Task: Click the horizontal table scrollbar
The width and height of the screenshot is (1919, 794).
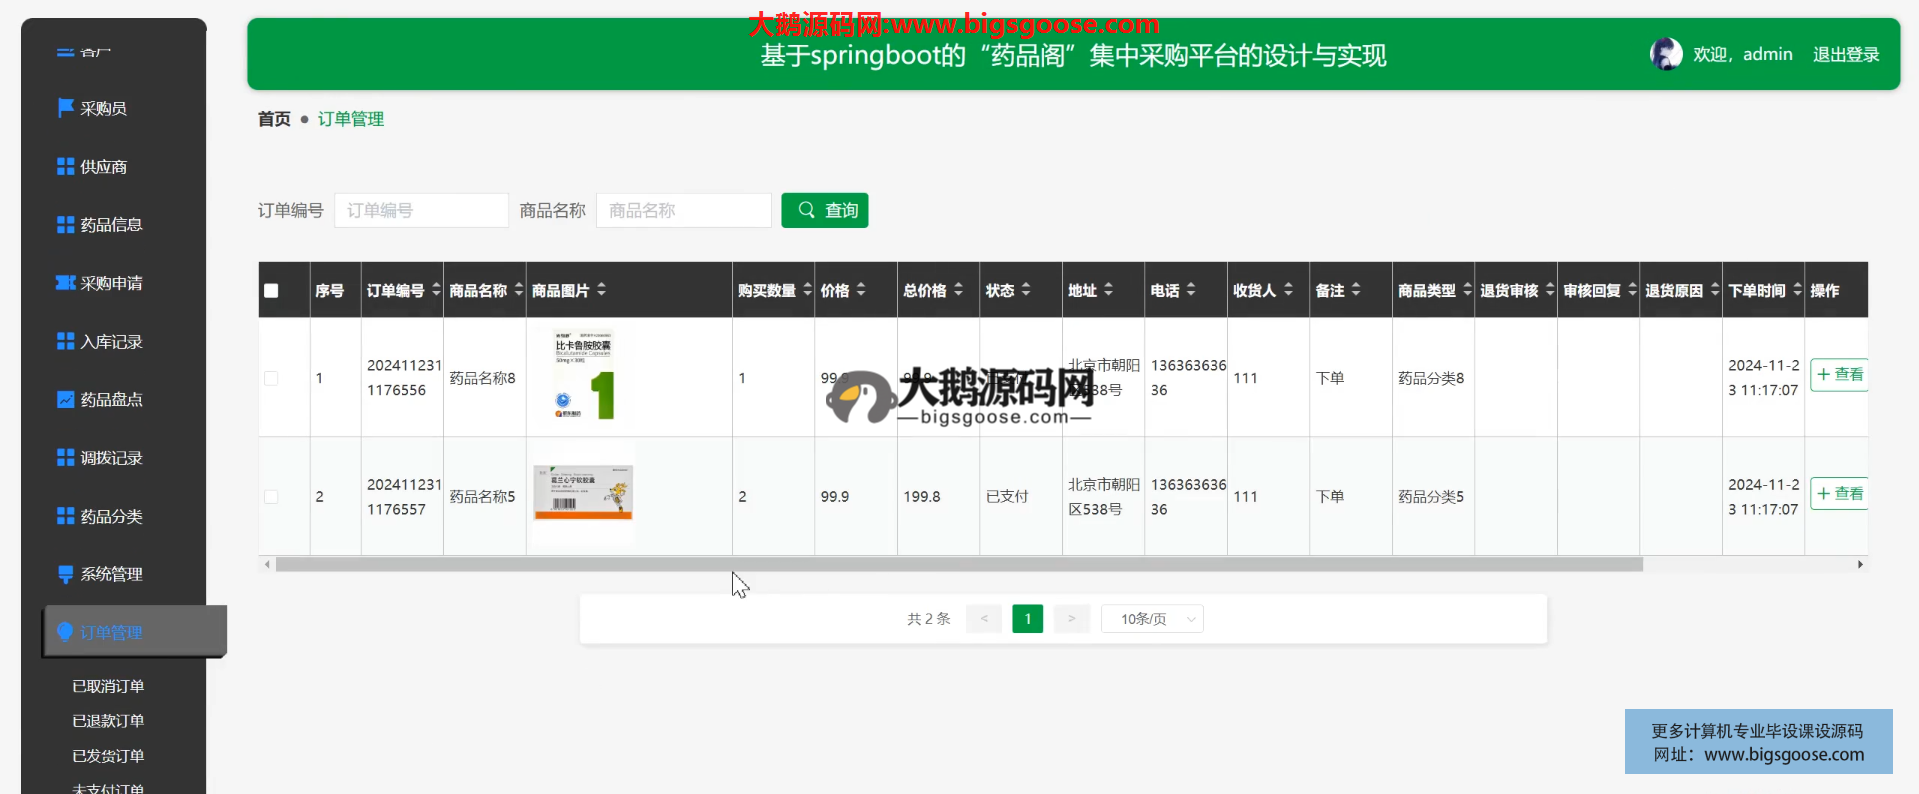Action: coord(958,565)
